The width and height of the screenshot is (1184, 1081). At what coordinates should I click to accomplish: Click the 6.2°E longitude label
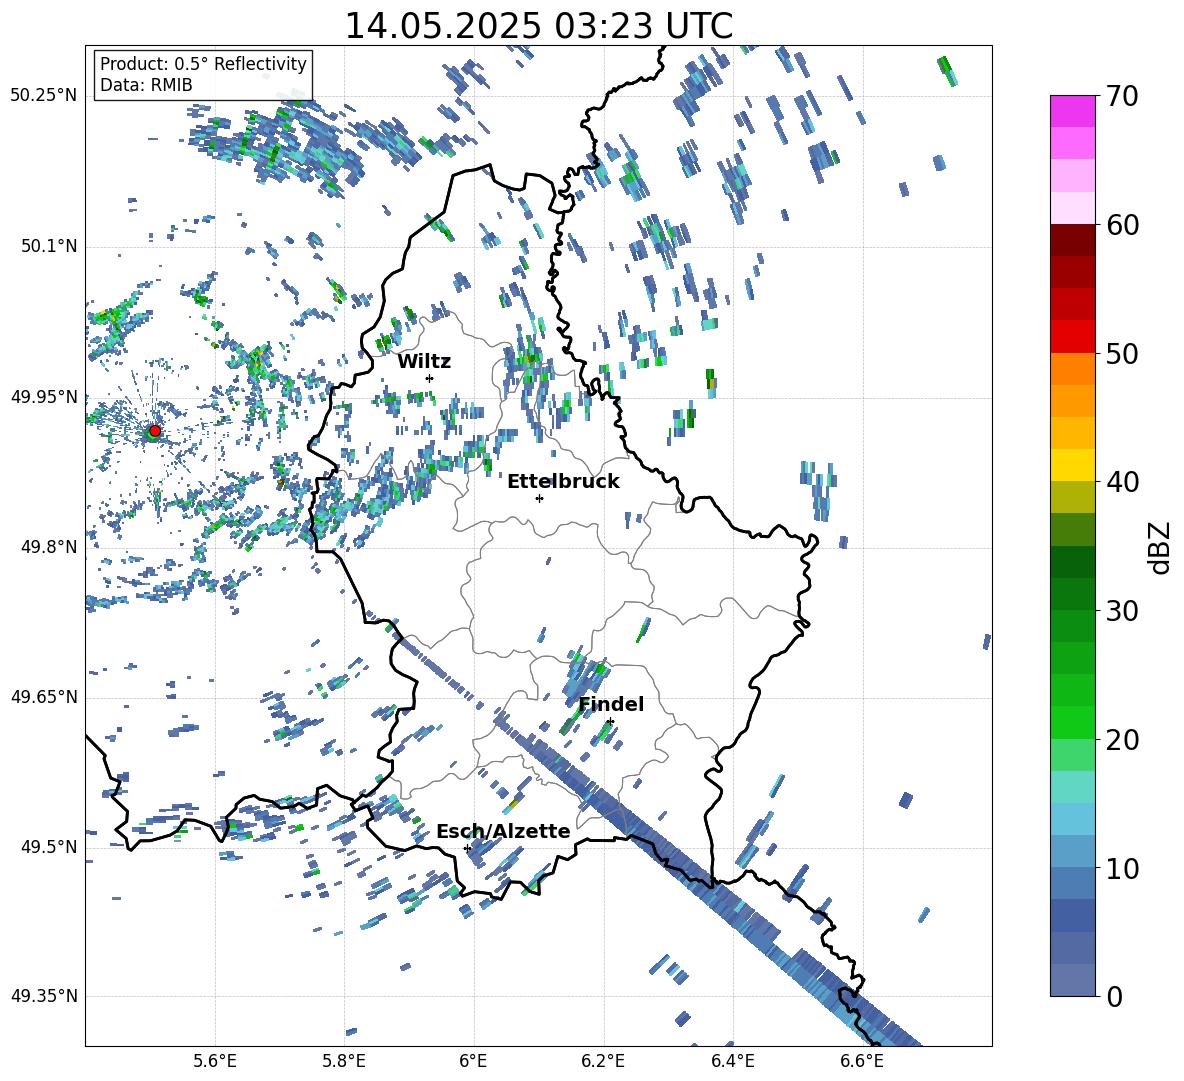(x=603, y=1061)
